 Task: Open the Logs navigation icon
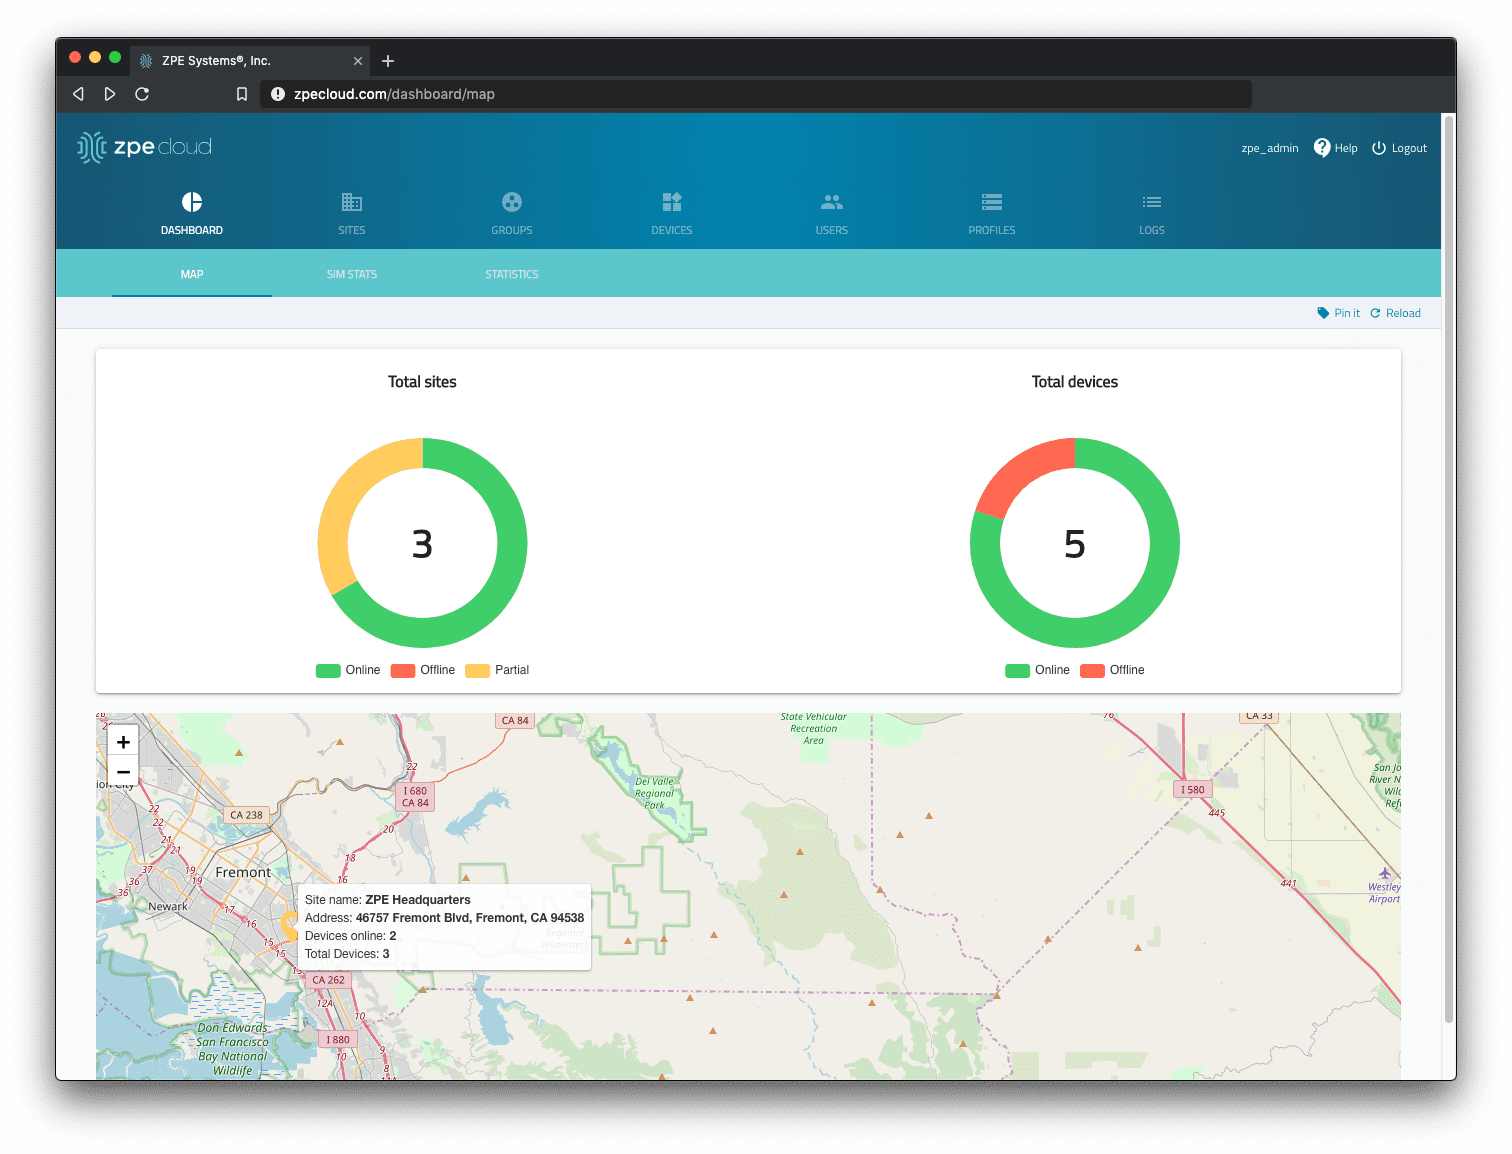(x=1152, y=202)
